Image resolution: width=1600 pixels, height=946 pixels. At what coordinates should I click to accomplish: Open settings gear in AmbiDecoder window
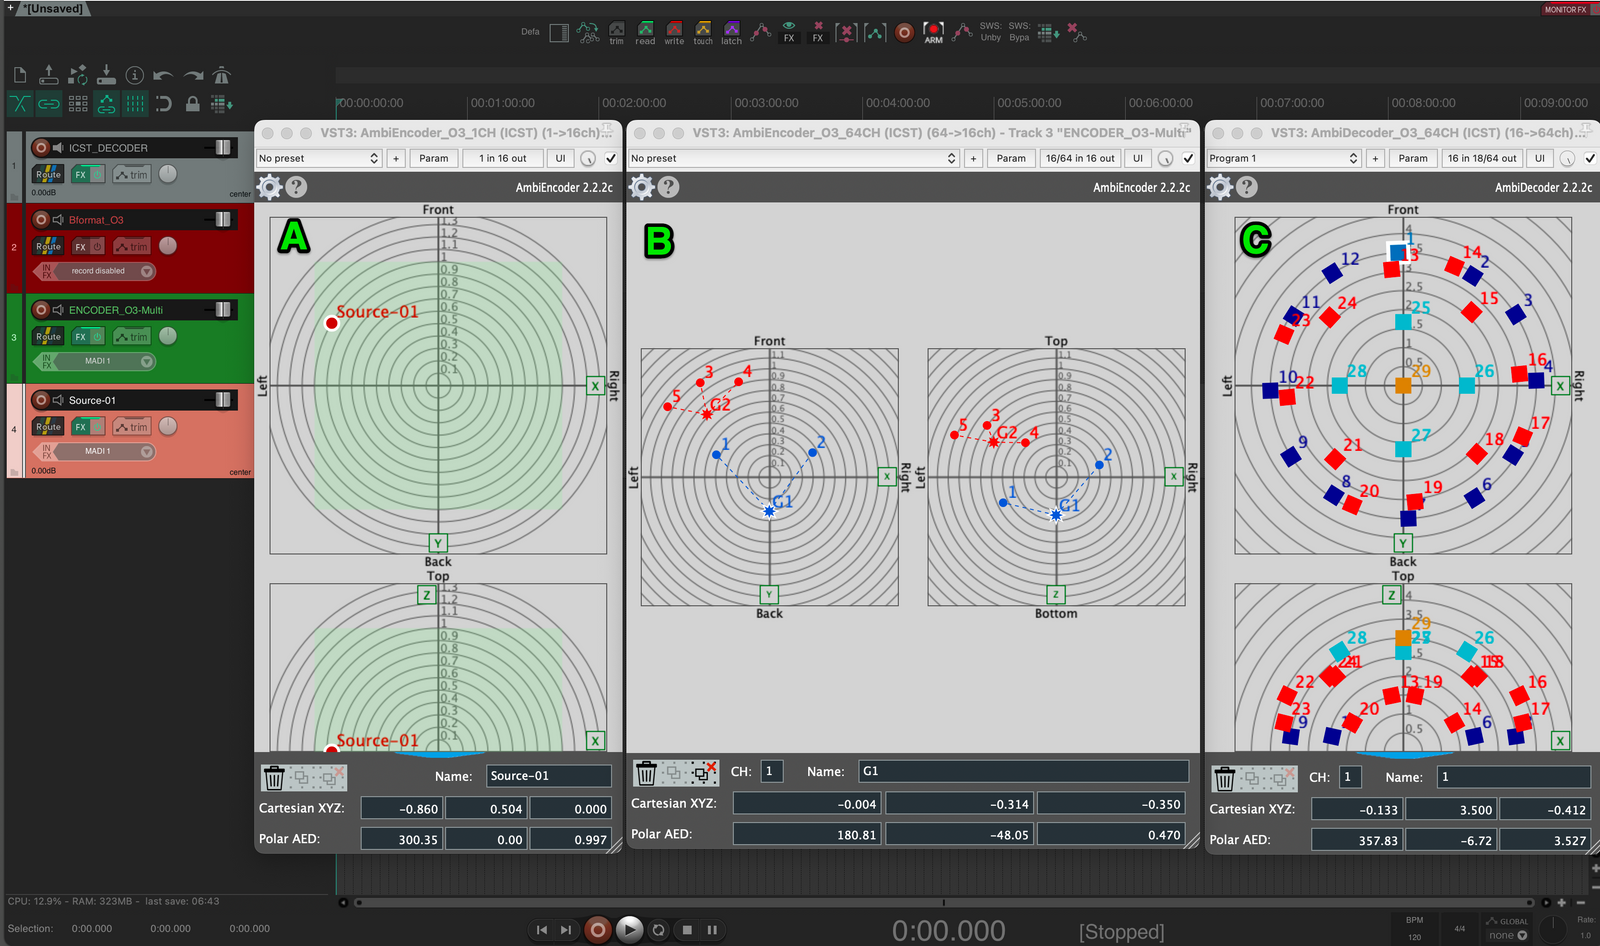1220,187
